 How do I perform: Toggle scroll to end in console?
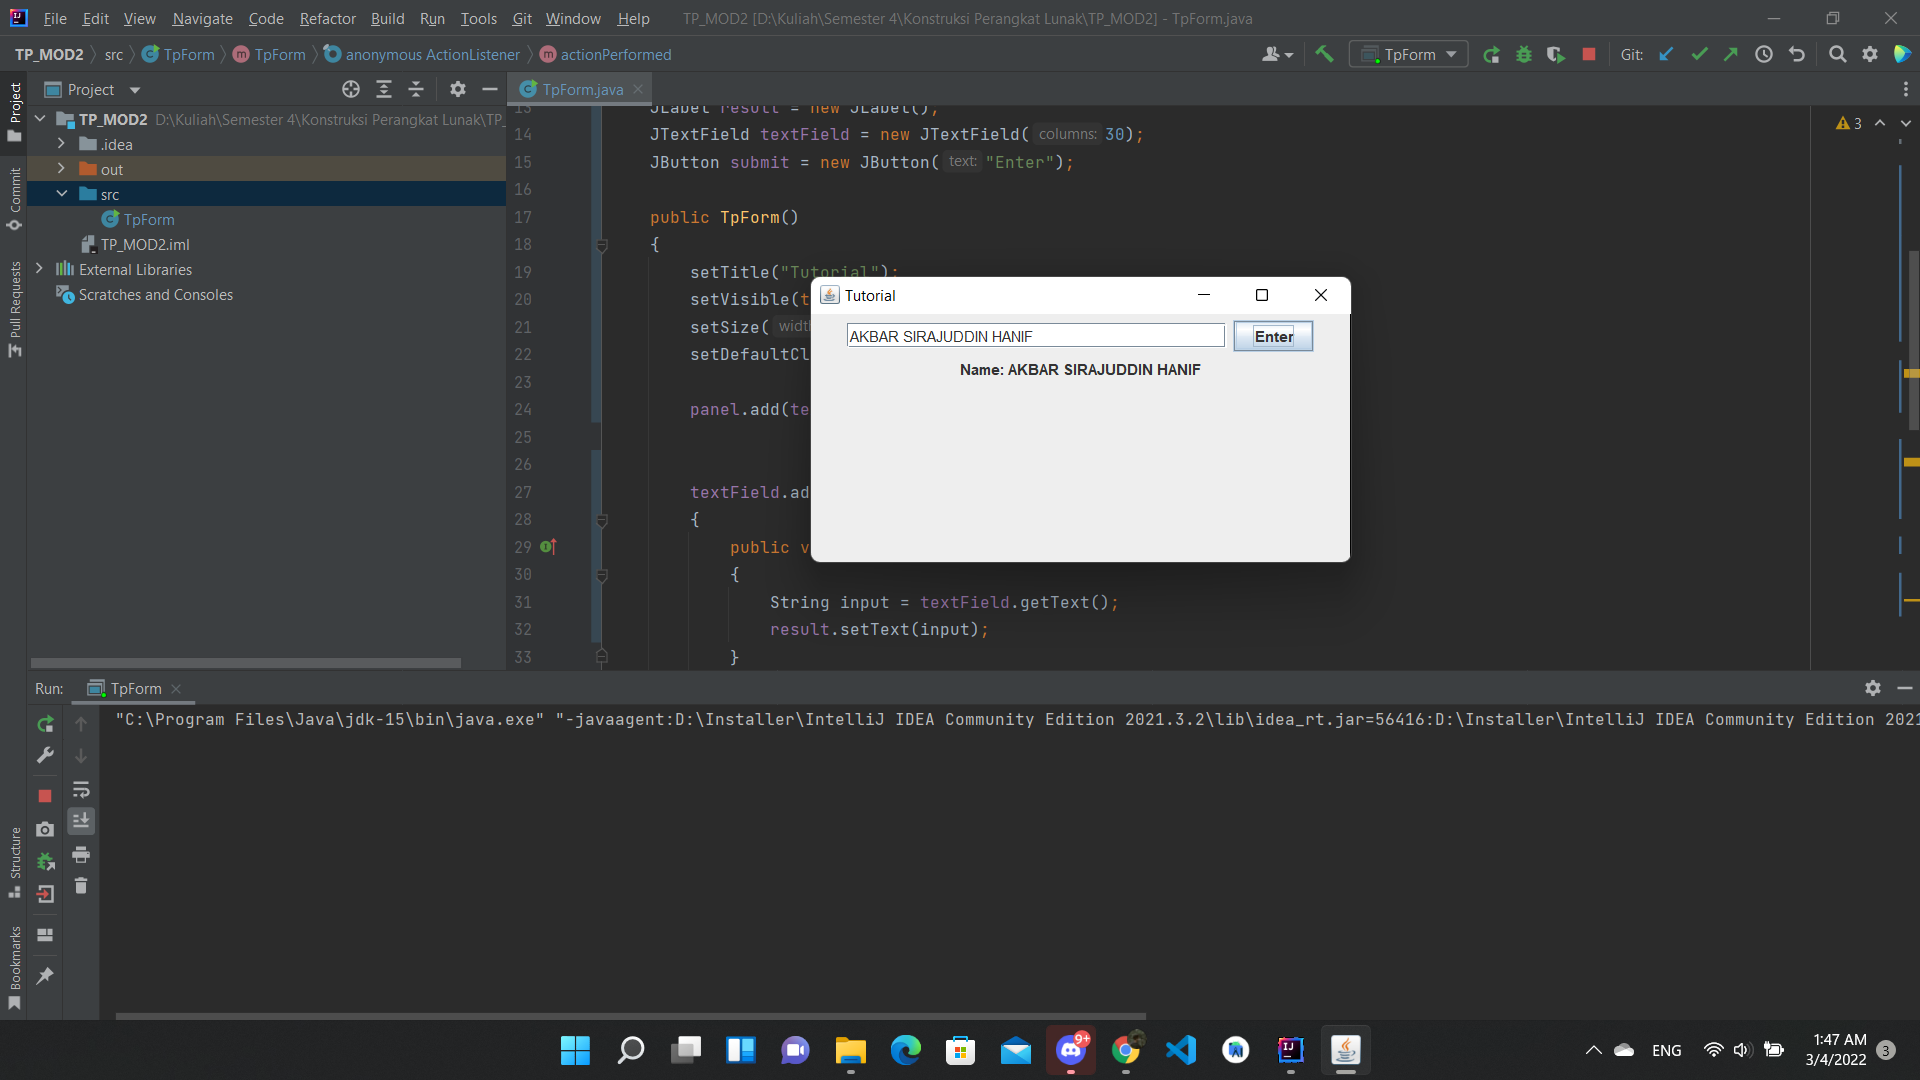click(x=81, y=821)
